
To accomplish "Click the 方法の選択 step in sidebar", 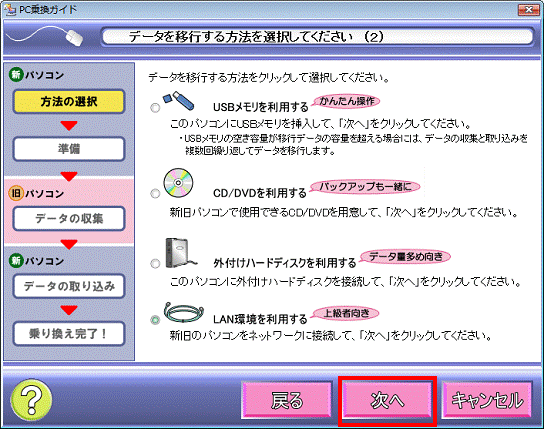I will point(69,101).
